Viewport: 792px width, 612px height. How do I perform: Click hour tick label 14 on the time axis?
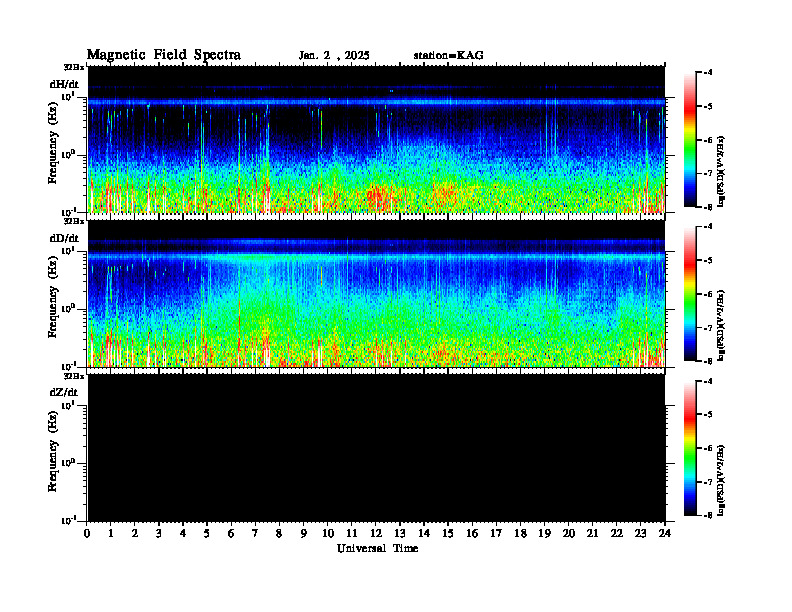pyautogui.click(x=424, y=534)
